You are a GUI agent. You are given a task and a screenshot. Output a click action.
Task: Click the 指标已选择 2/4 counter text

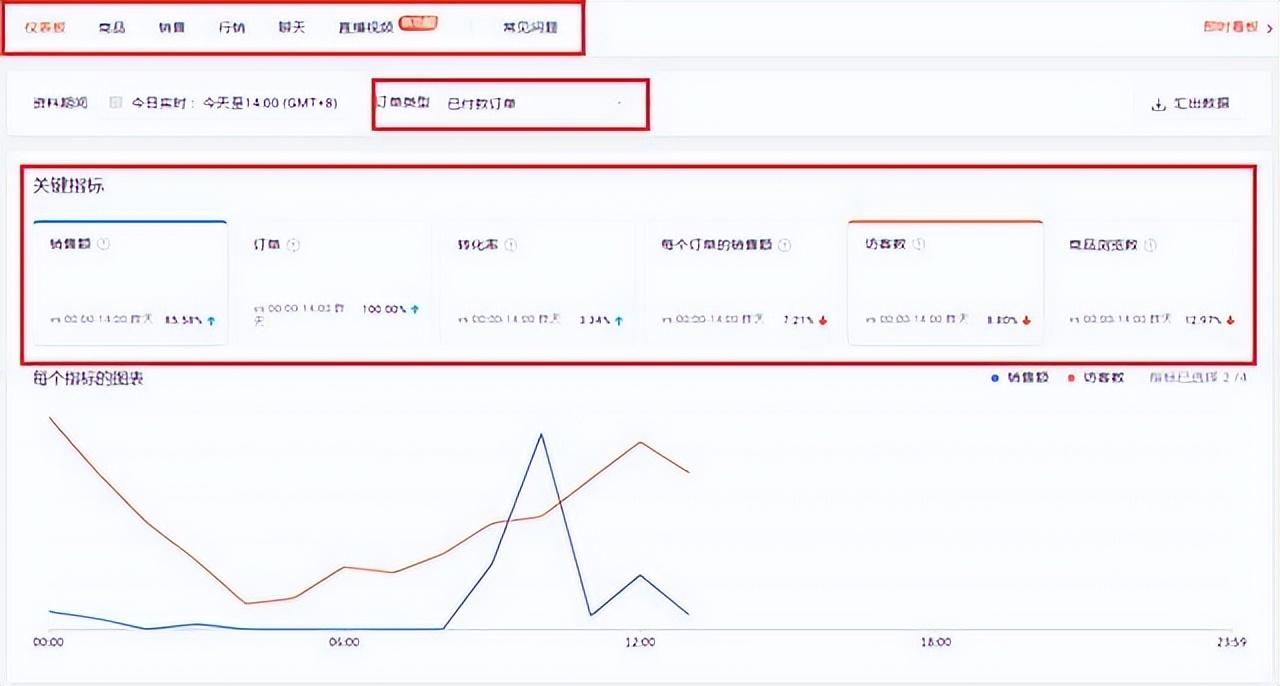click(1197, 378)
